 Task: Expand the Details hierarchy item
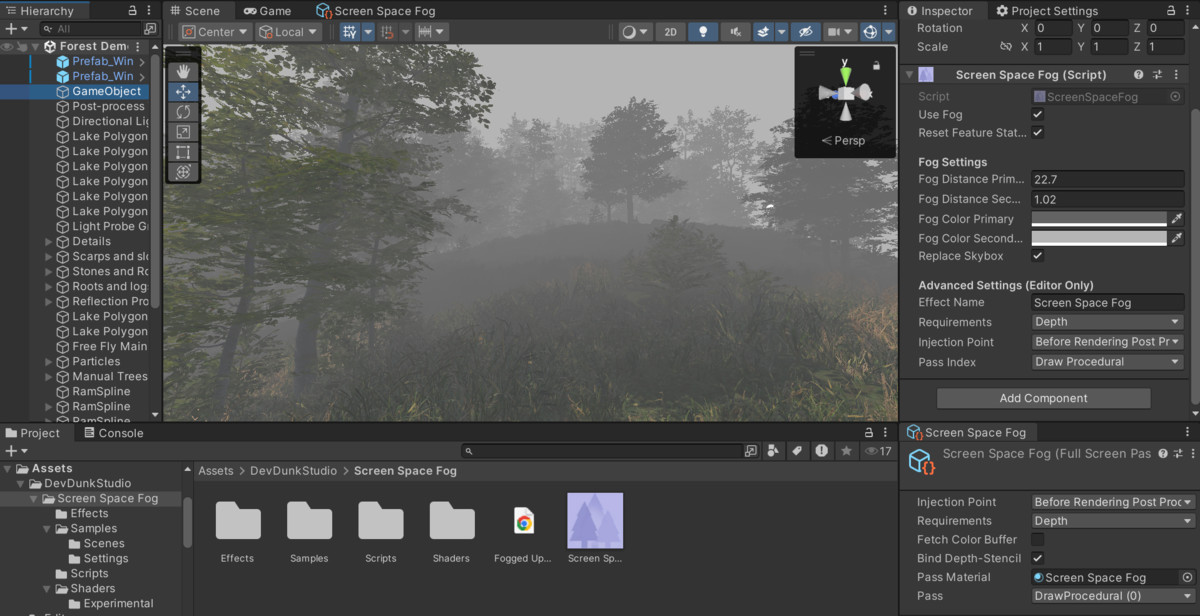click(x=49, y=242)
